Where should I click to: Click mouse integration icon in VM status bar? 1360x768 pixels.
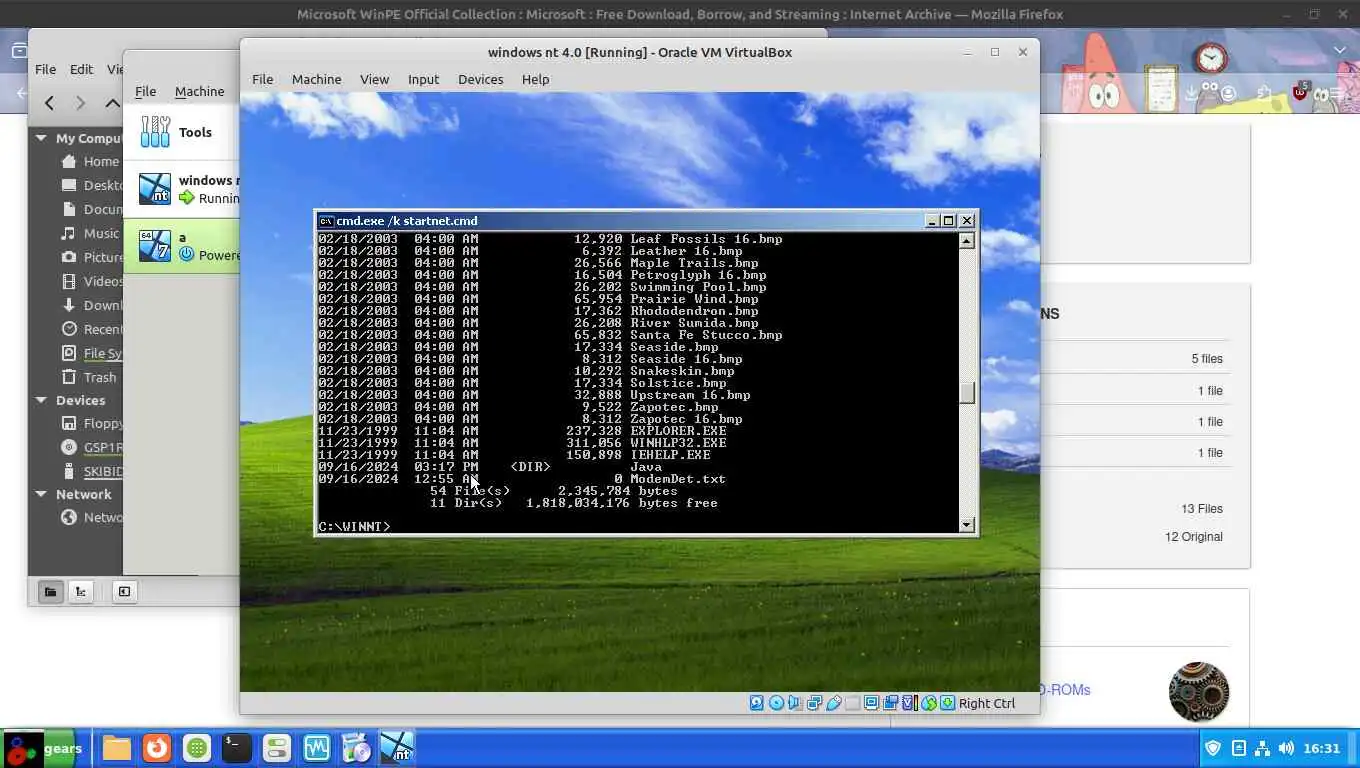(928, 703)
